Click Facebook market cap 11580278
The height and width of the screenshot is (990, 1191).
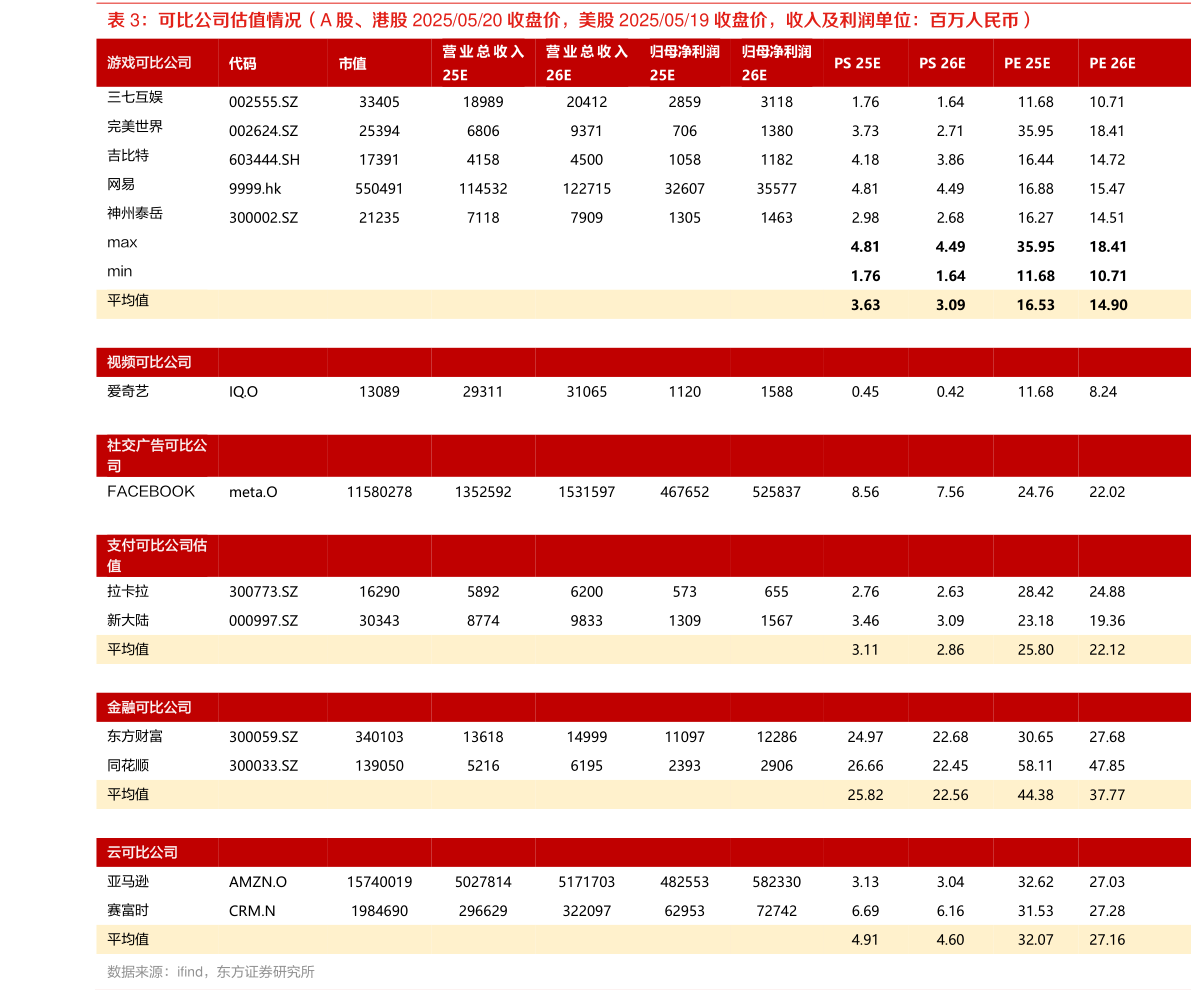[x=379, y=492]
